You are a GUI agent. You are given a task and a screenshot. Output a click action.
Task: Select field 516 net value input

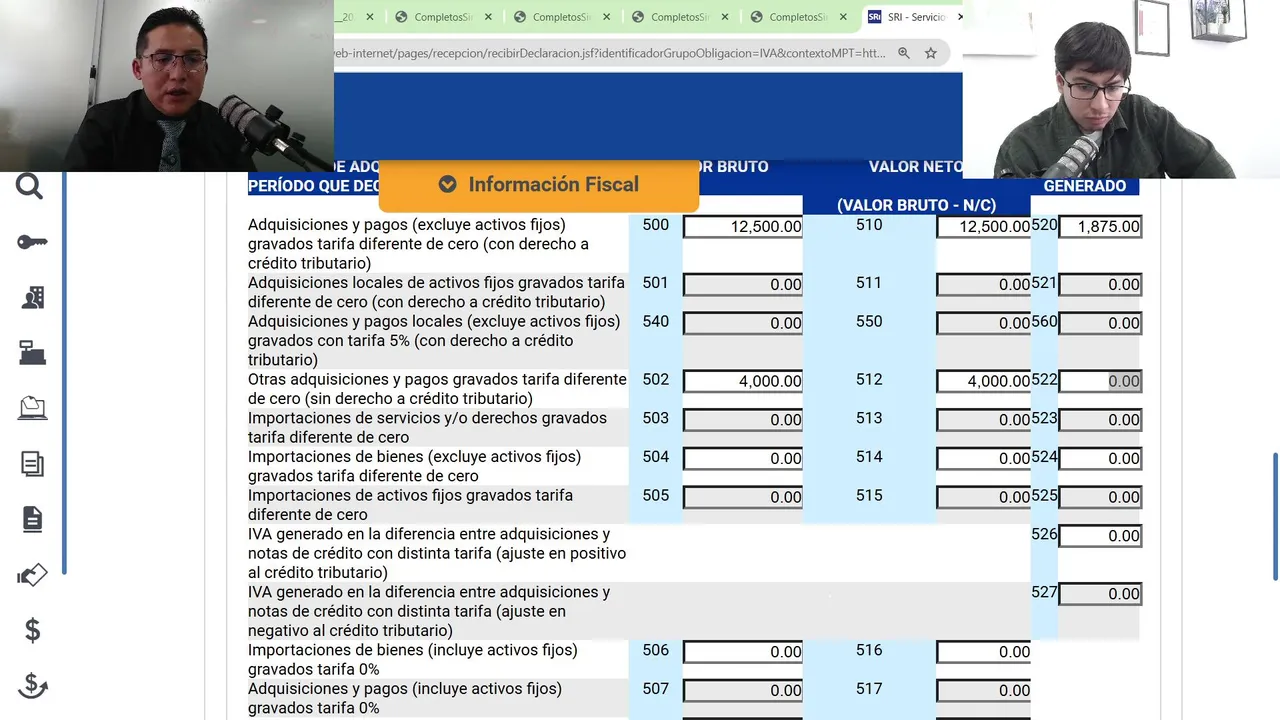click(x=984, y=652)
